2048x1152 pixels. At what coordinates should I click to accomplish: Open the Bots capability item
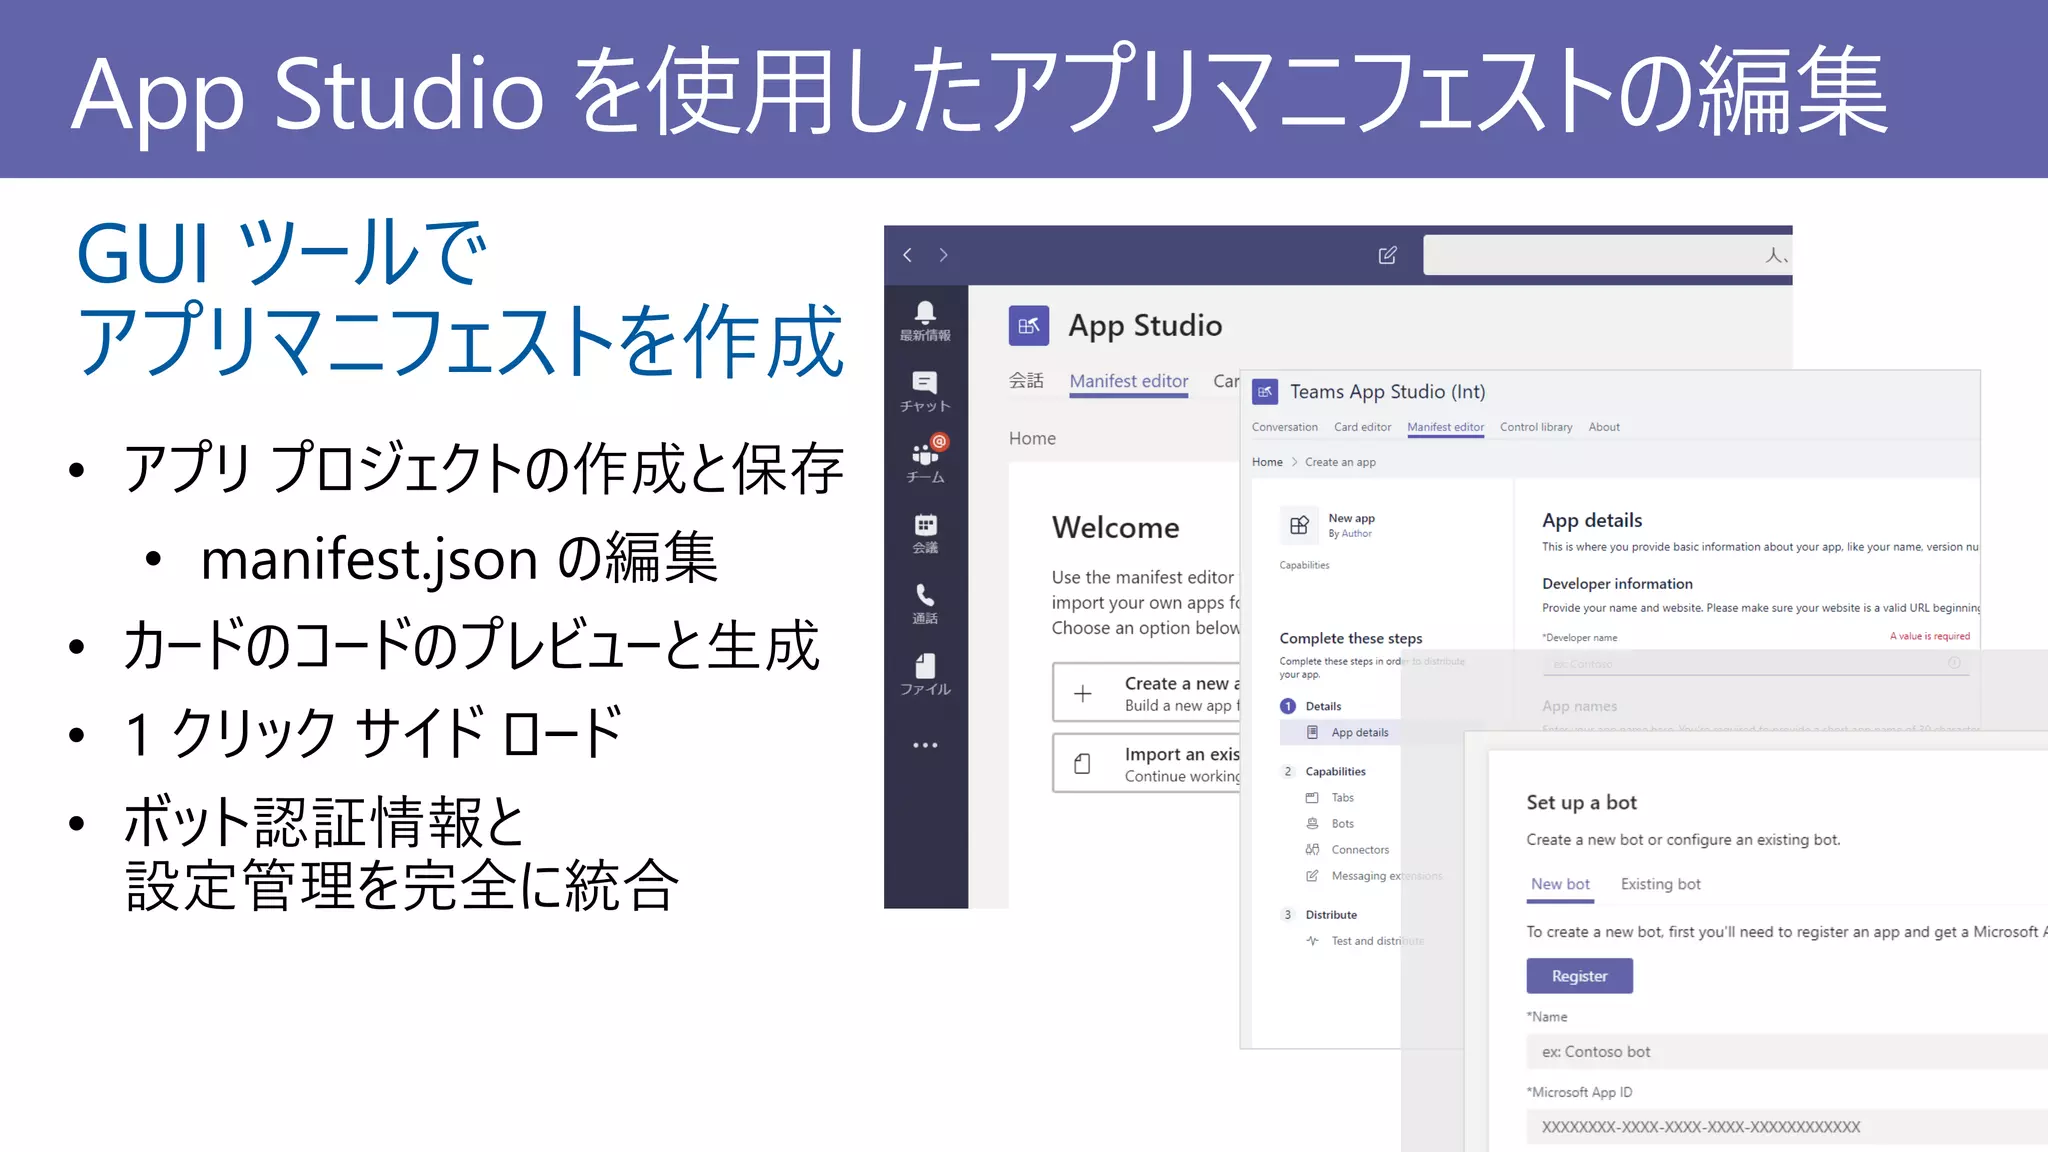tap(1330, 823)
